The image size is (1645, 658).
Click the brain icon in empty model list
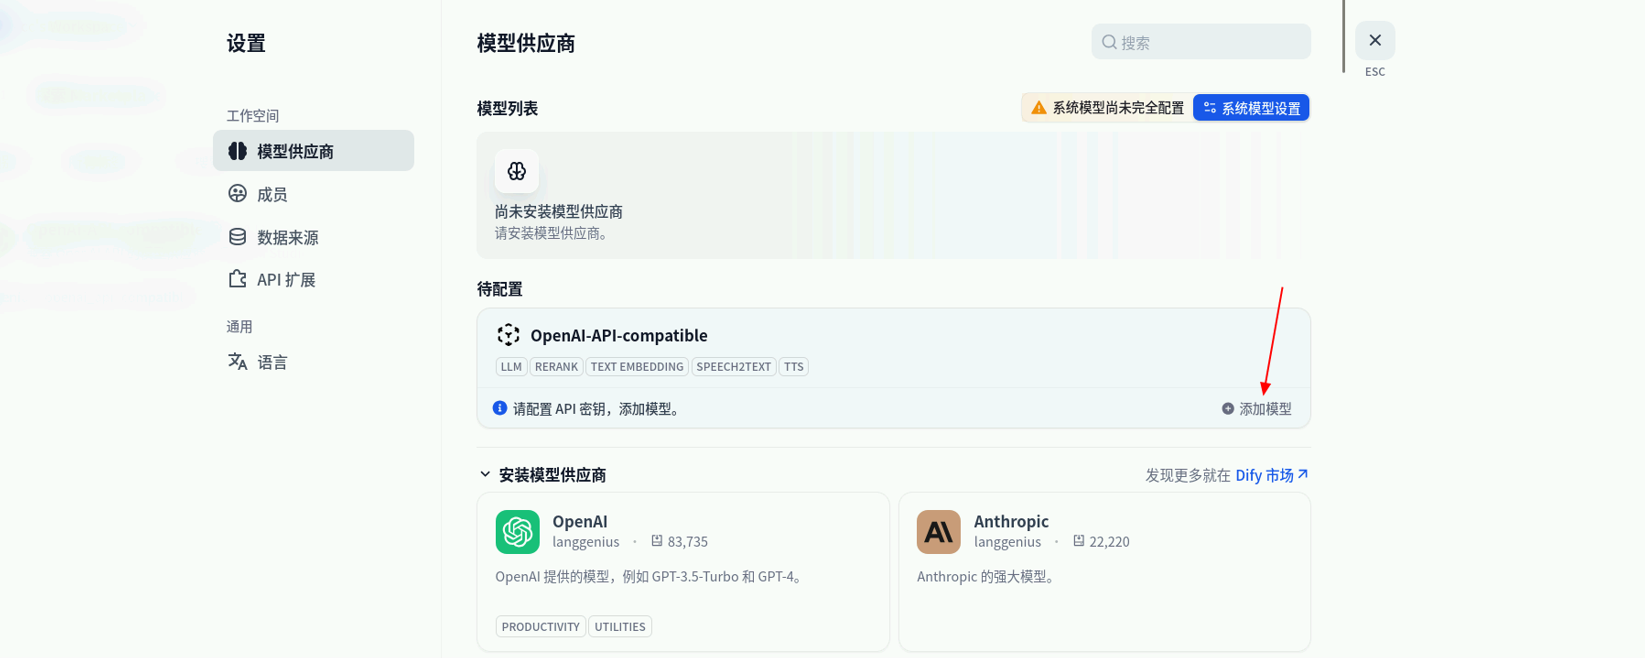[517, 171]
